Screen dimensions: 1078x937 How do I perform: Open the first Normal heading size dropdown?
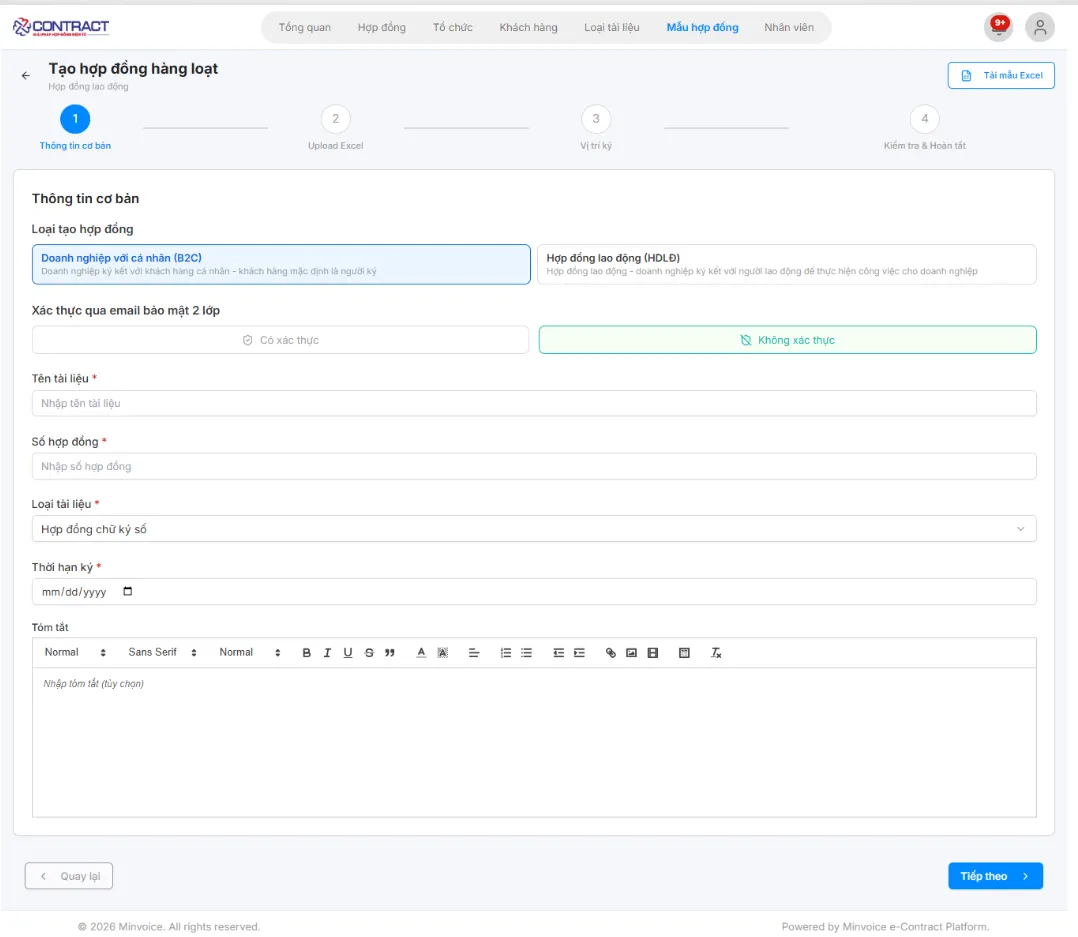75,653
